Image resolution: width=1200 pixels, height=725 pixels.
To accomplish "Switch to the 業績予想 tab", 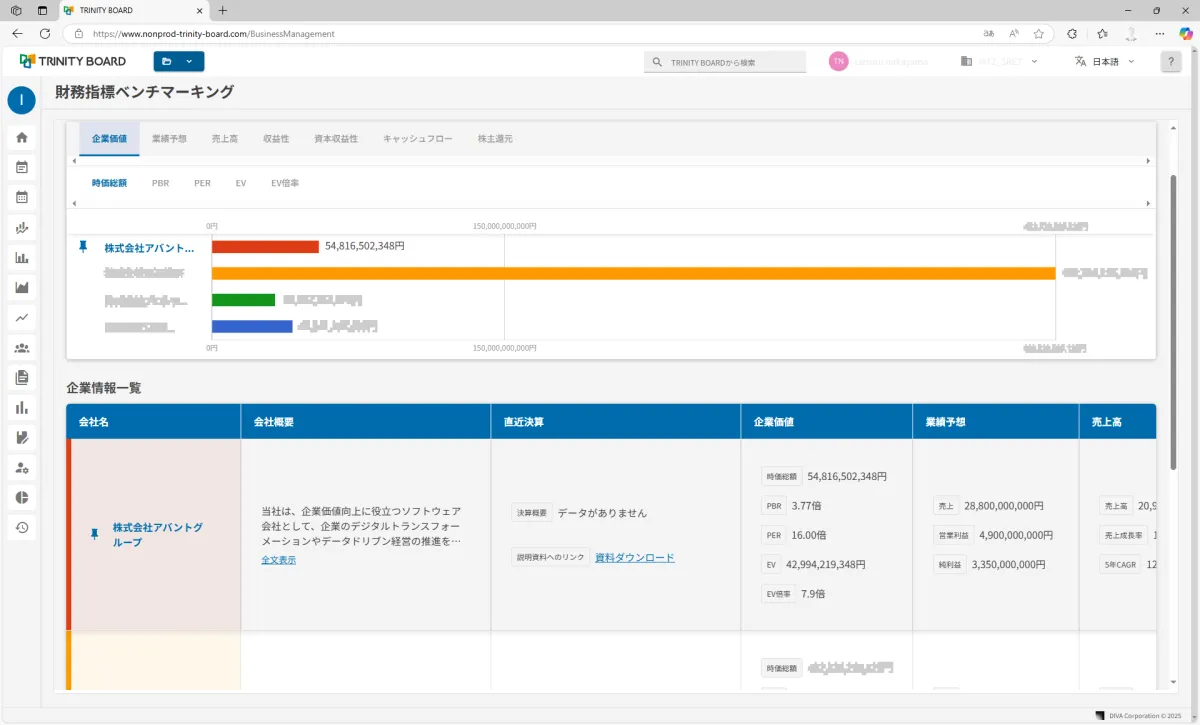I will point(169,139).
